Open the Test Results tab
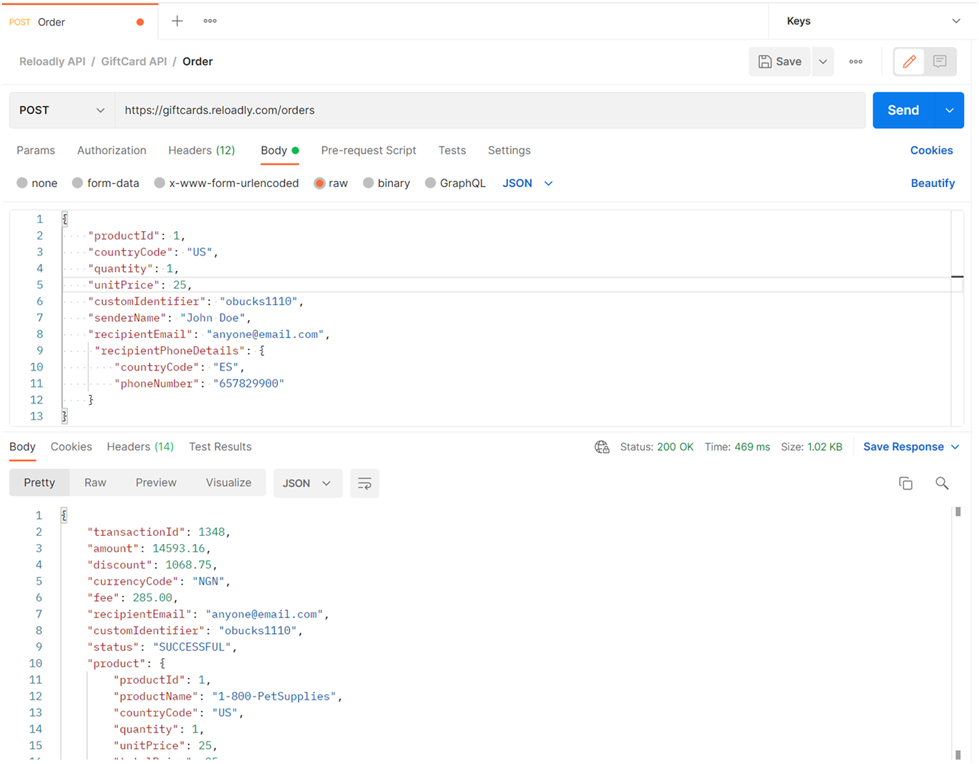 220,447
